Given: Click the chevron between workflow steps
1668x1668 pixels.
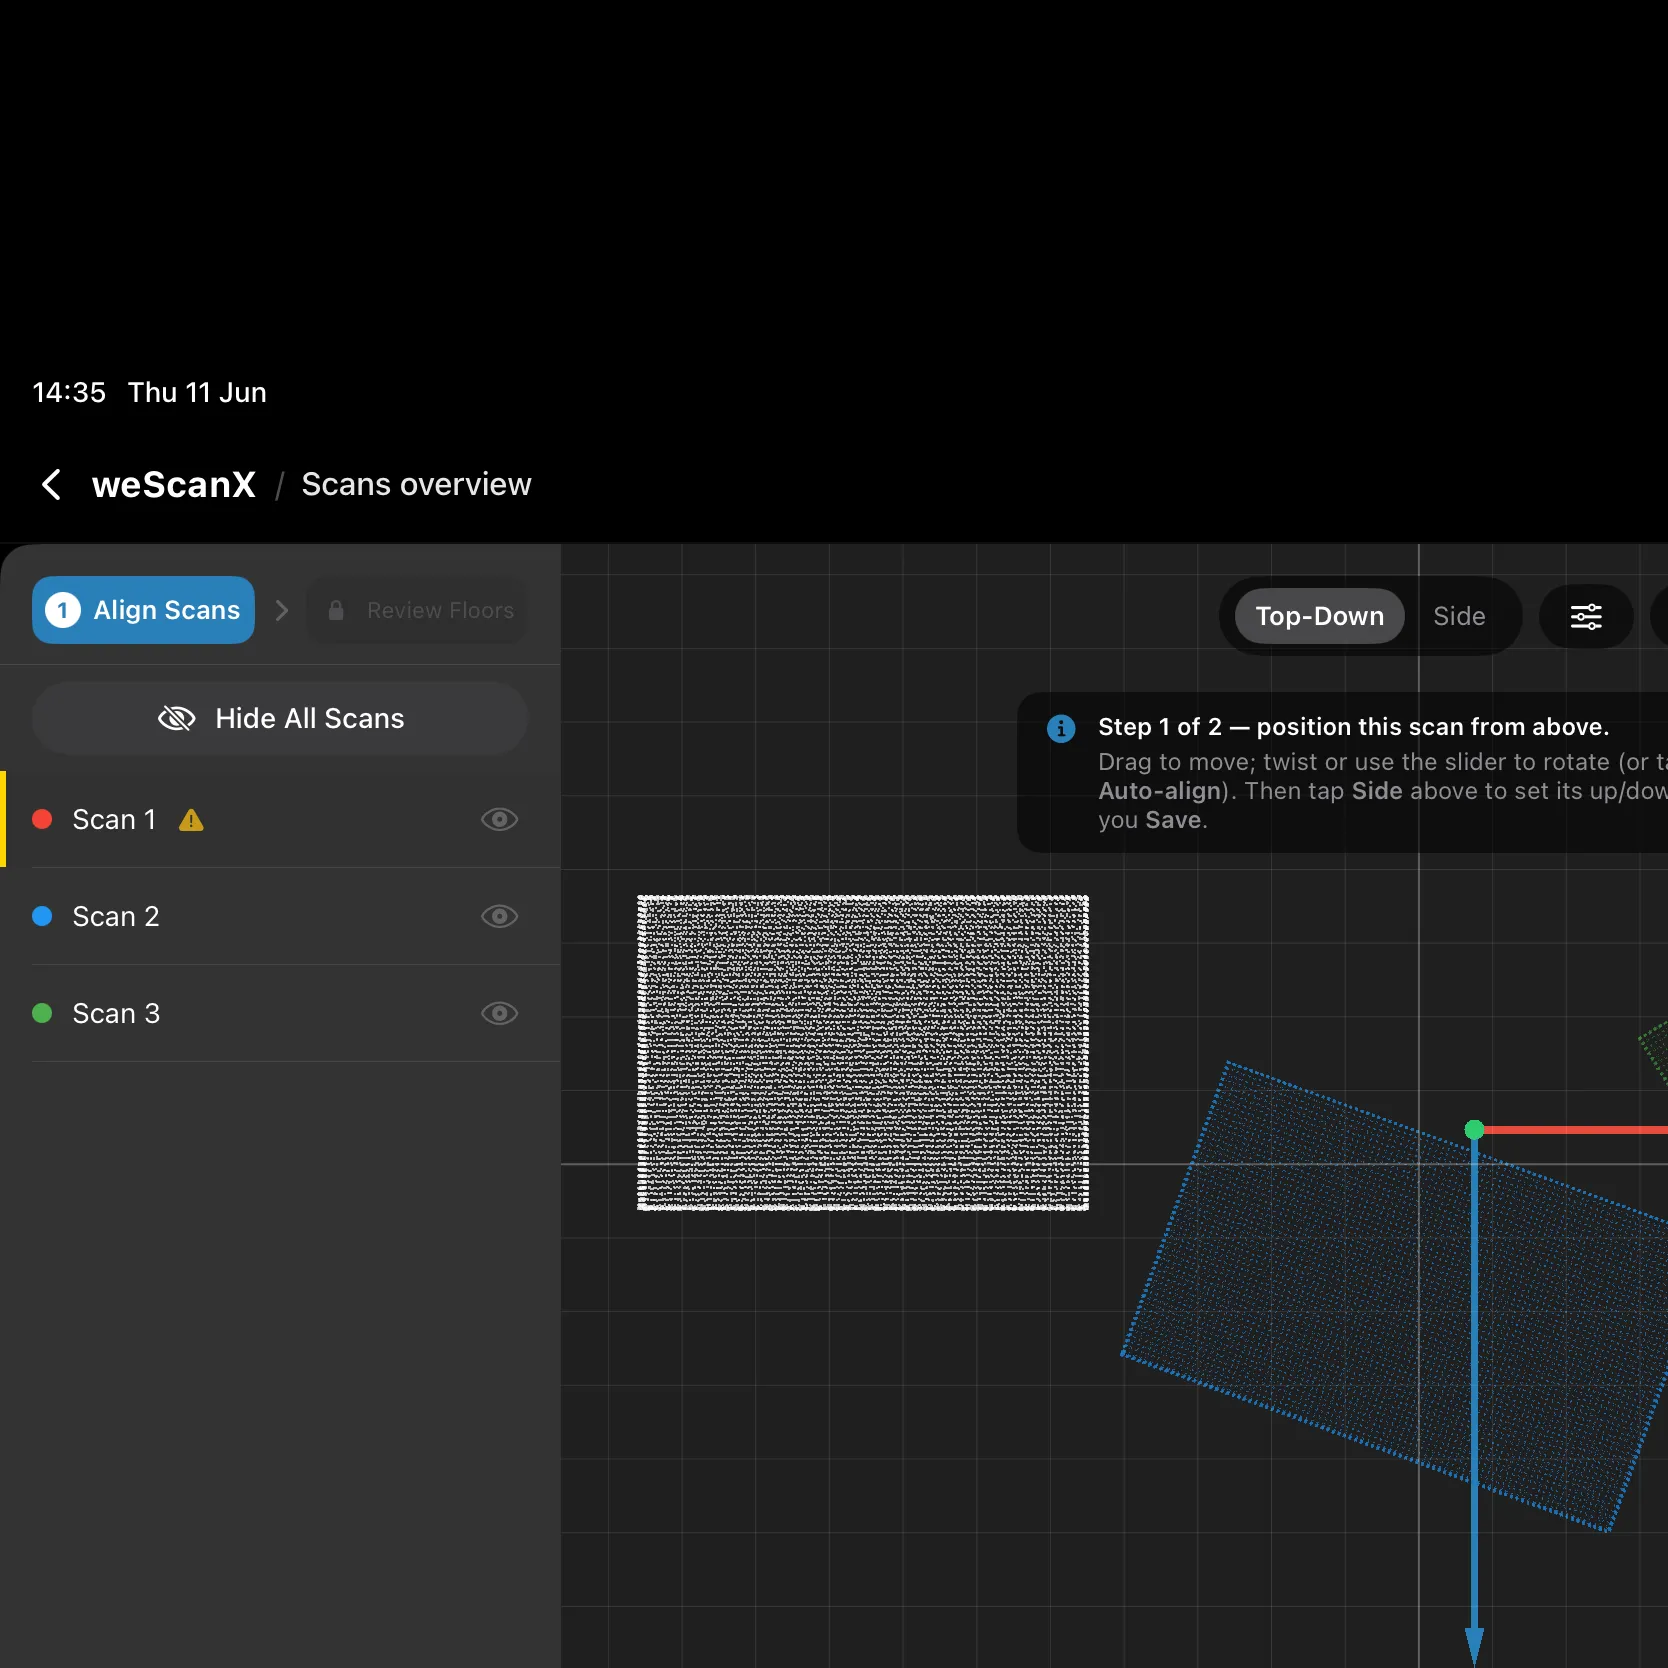Looking at the screenshot, I should [282, 610].
